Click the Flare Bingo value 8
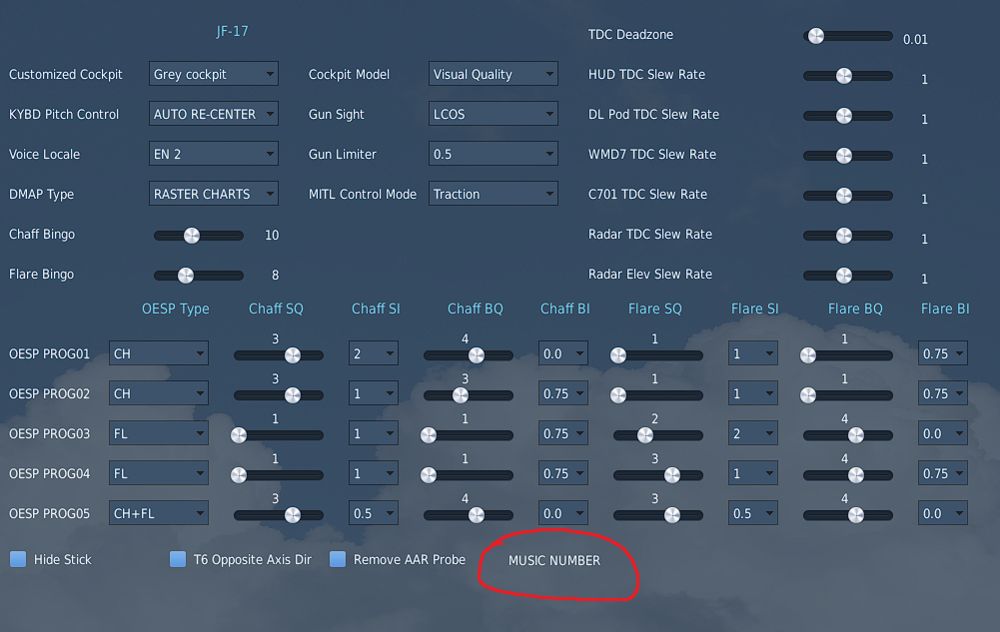The width and height of the screenshot is (1000, 632). (x=276, y=276)
